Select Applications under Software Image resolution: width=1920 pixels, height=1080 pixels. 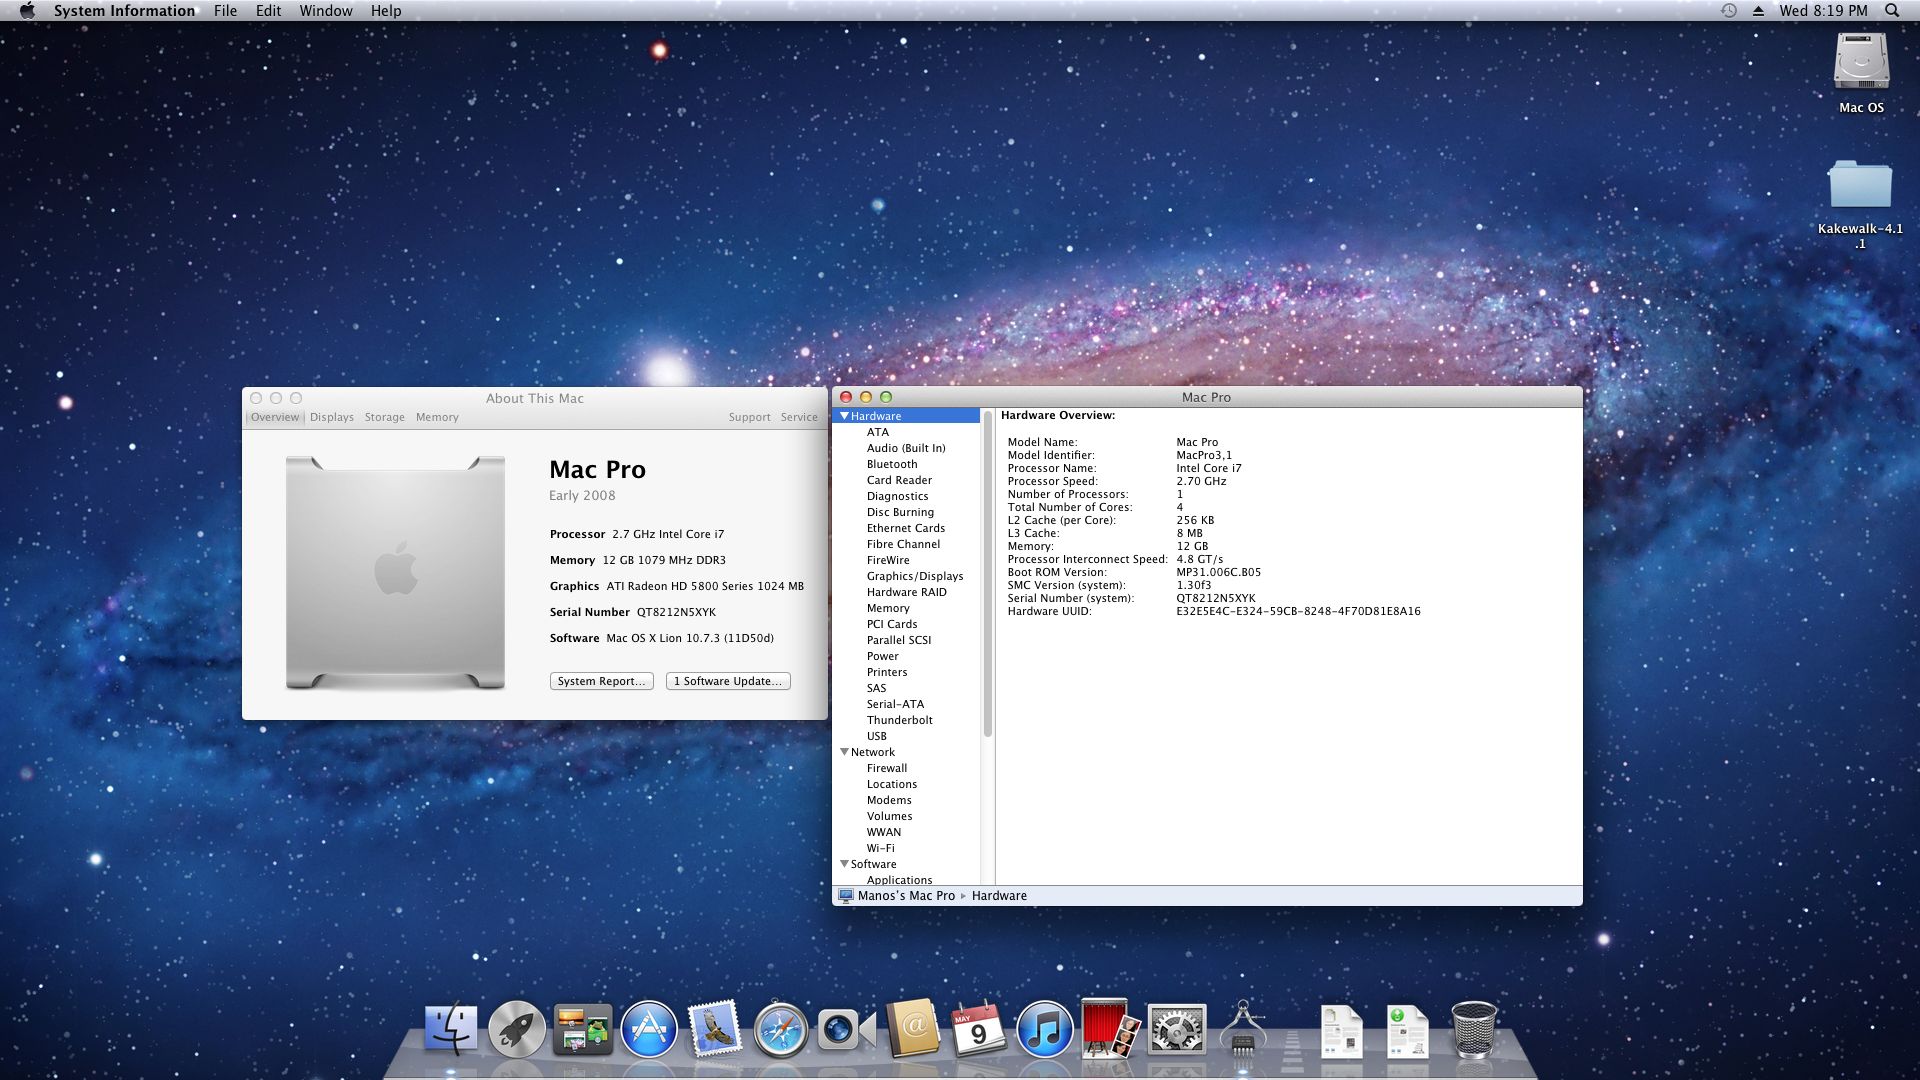coord(900,880)
